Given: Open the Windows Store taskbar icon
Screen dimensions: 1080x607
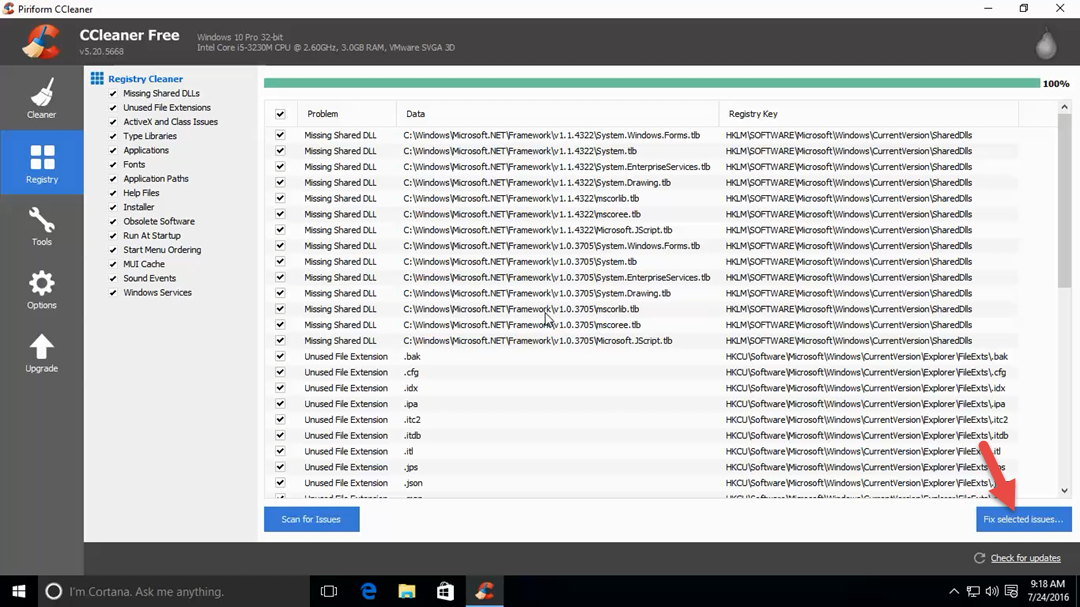Looking at the screenshot, I should [x=446, y=591].
